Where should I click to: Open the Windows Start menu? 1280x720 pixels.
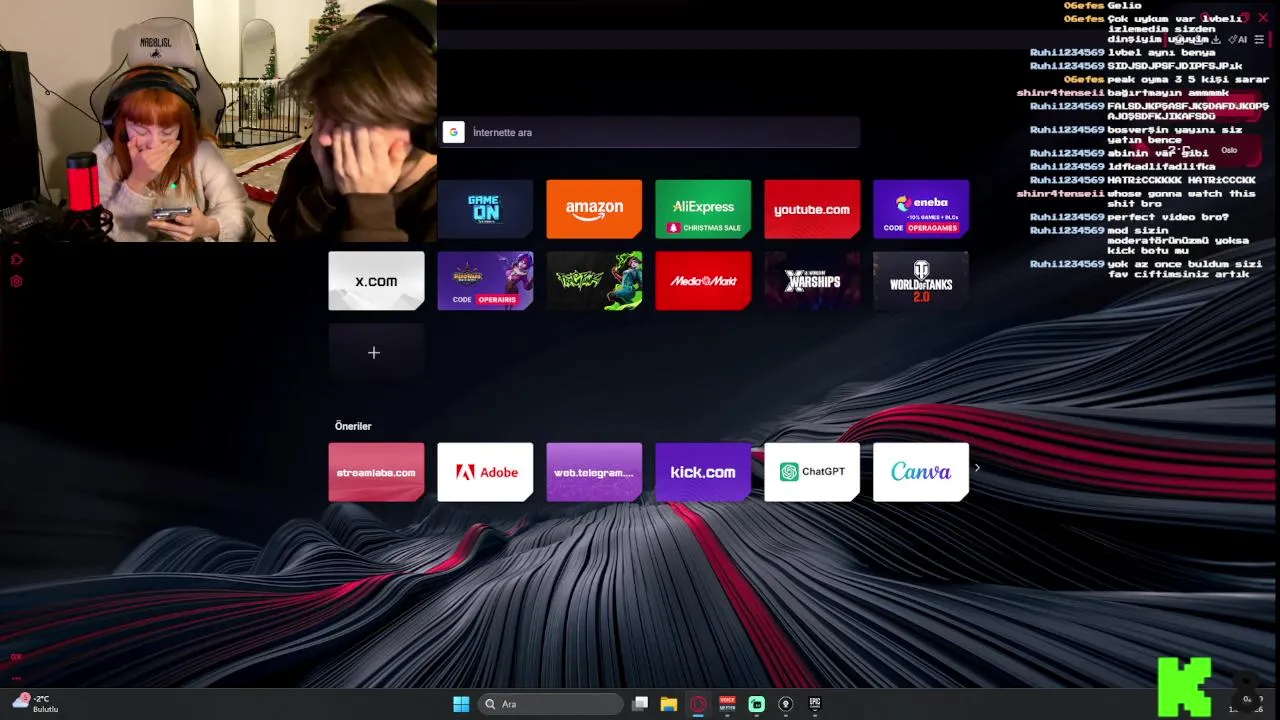461,704
